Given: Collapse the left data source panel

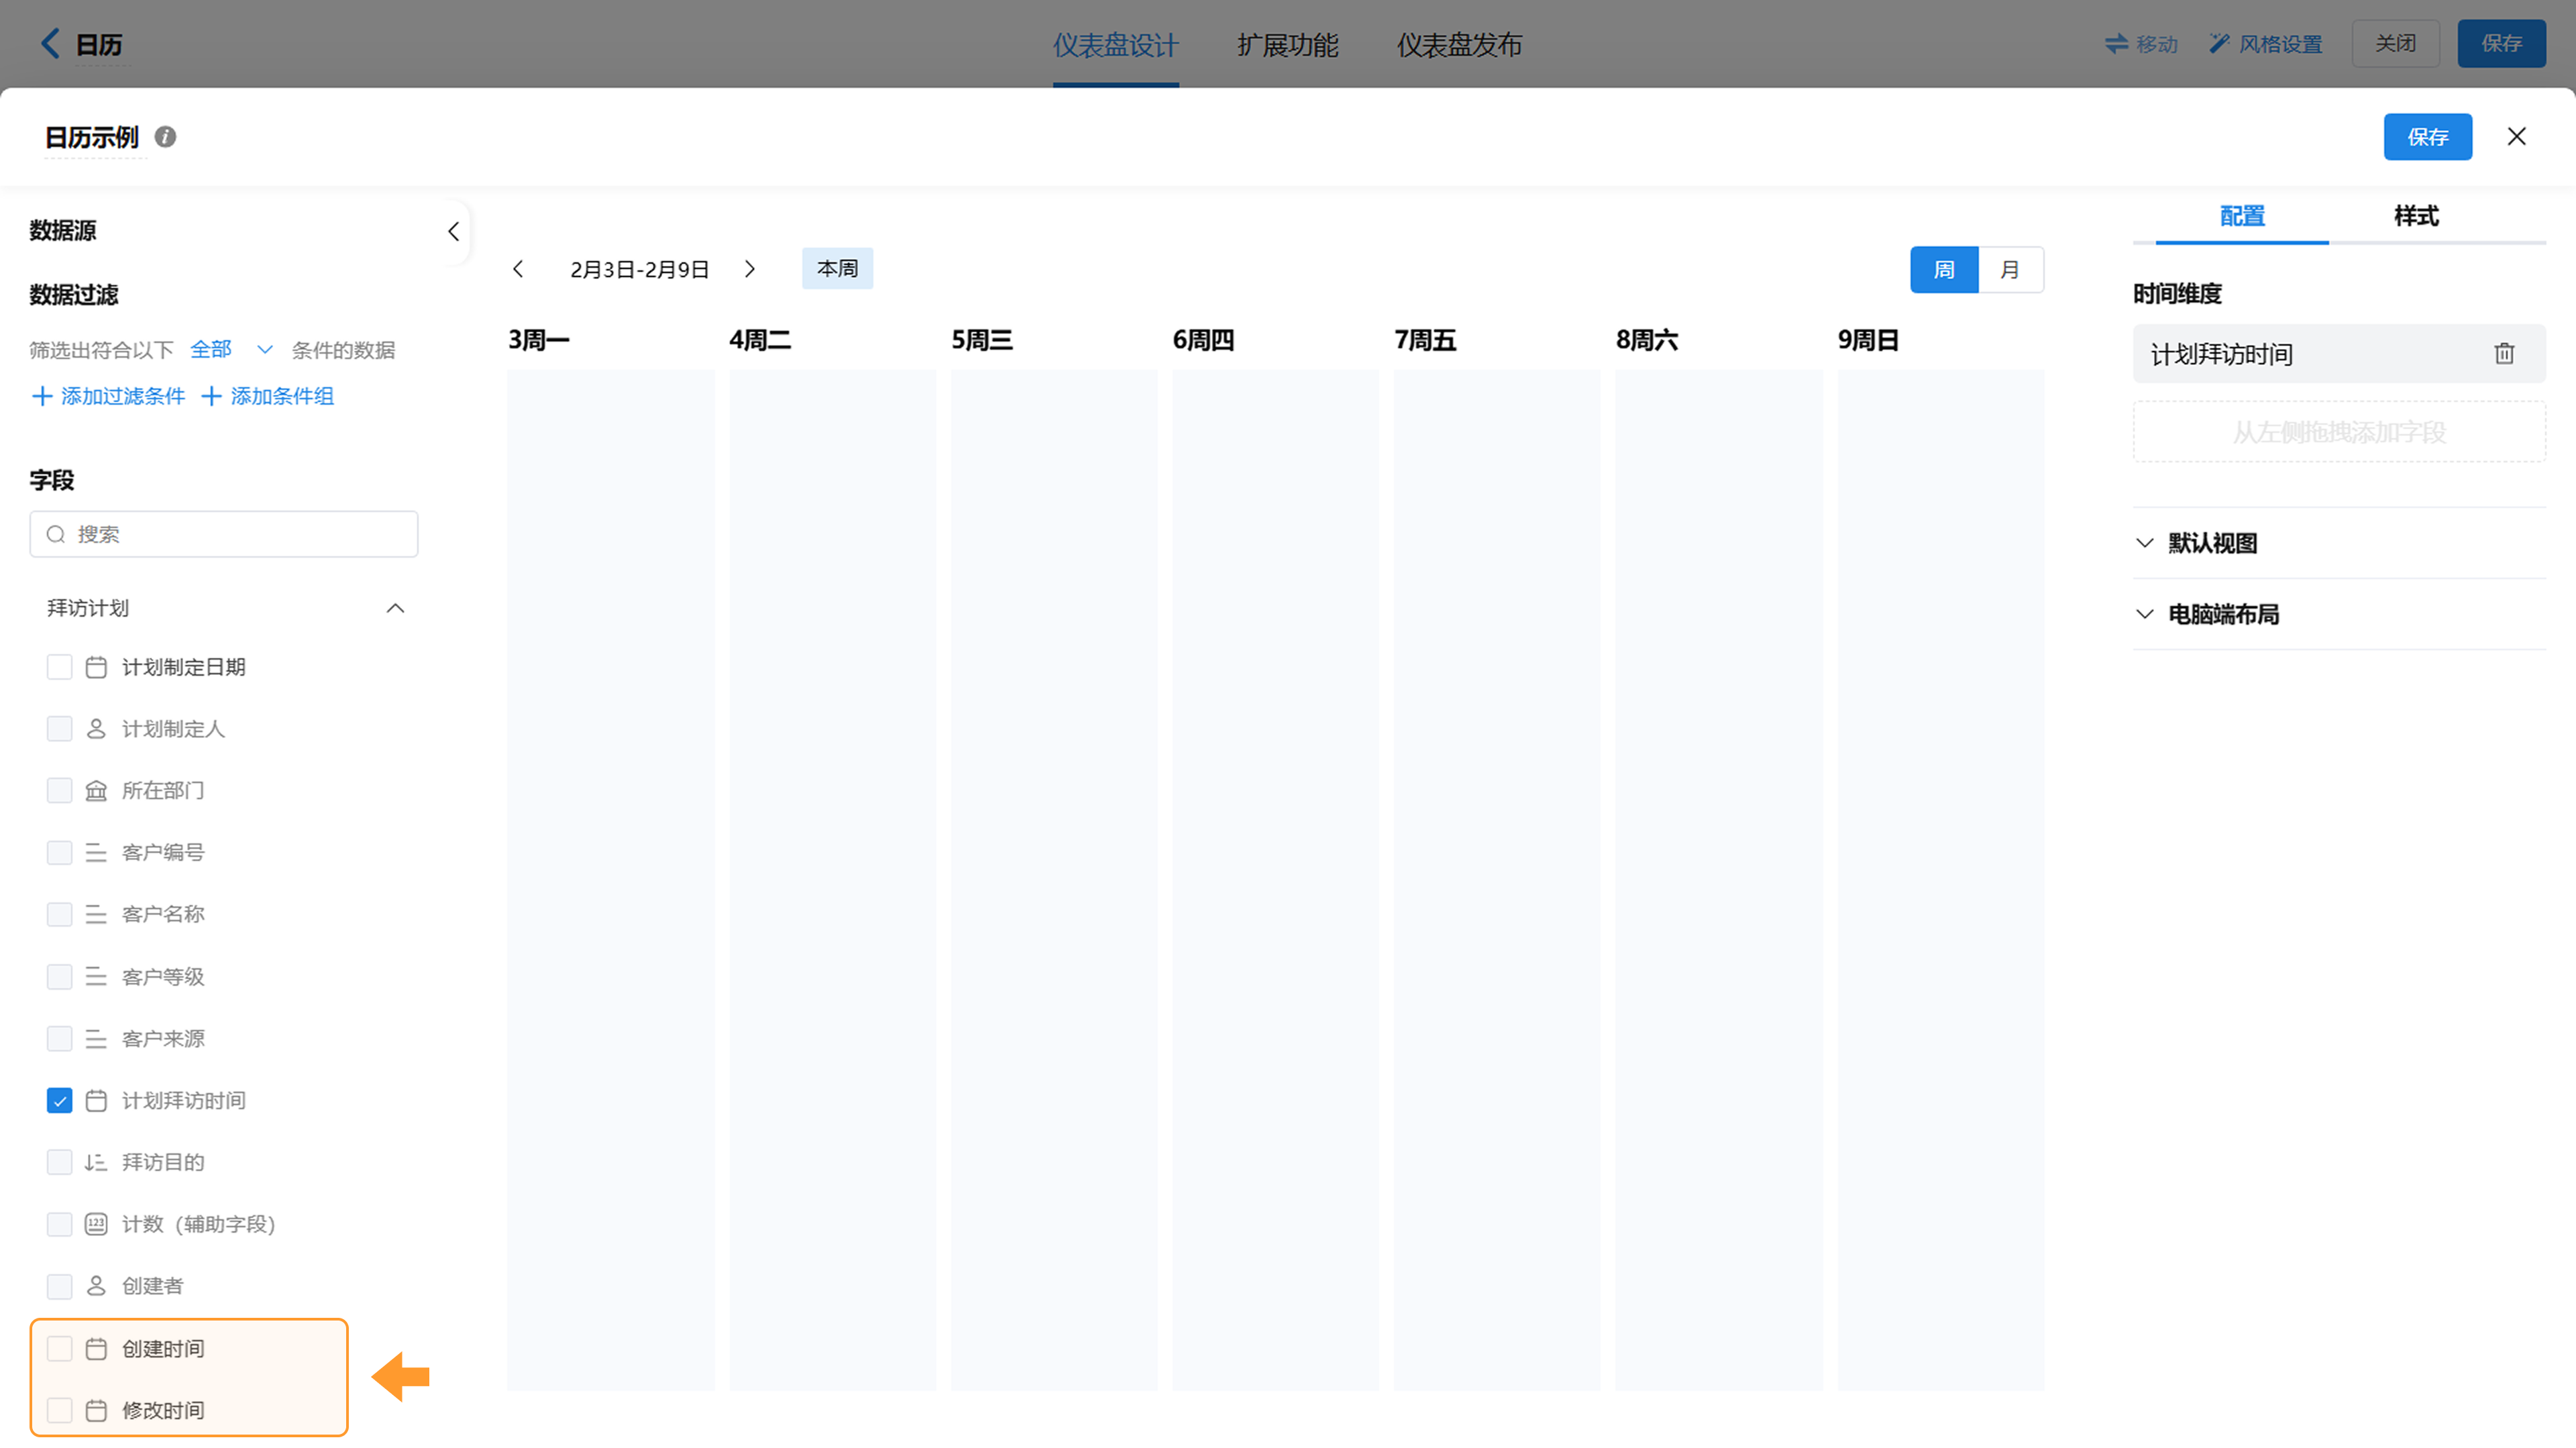Looking at the screenshot, I should click(x=453, y=231).
